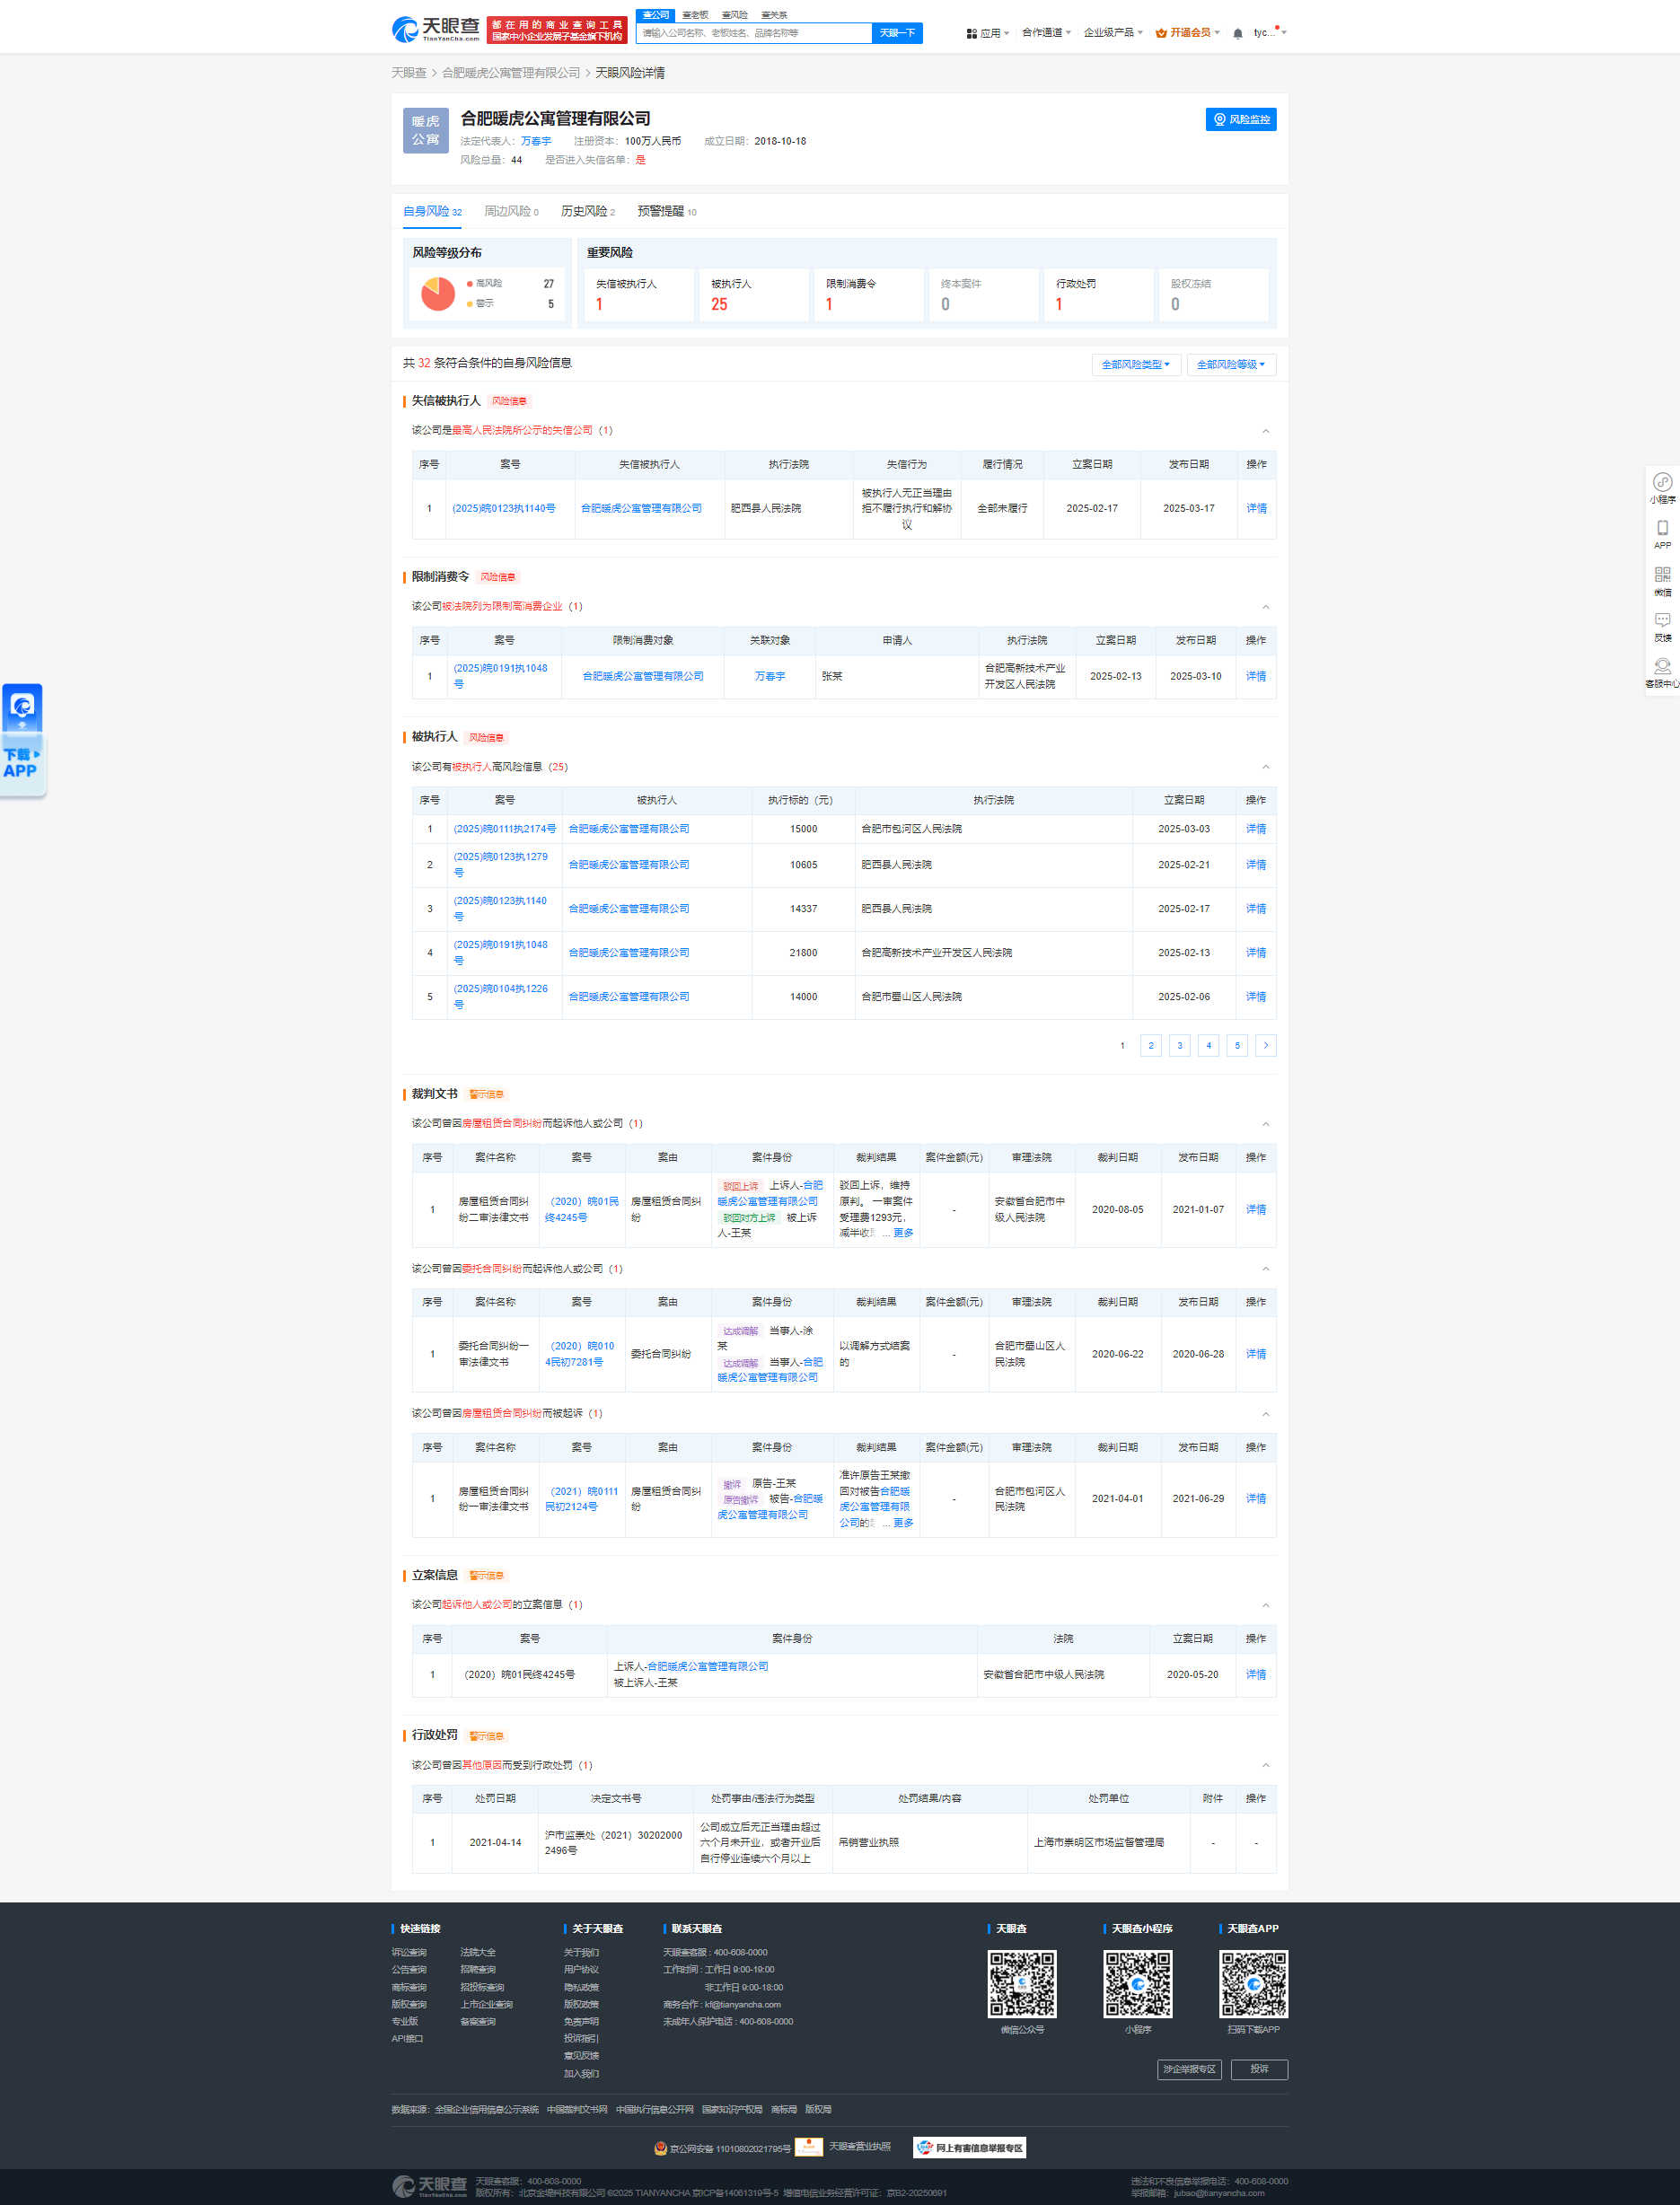Collapse the 委托合同纠纷 section

[x=1265, y=1269]
